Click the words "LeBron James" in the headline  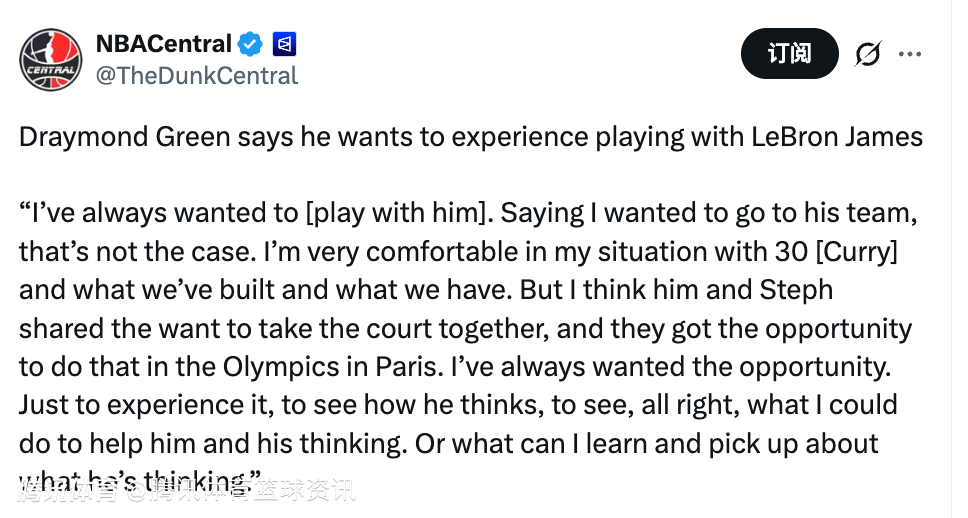pos(839,137)
